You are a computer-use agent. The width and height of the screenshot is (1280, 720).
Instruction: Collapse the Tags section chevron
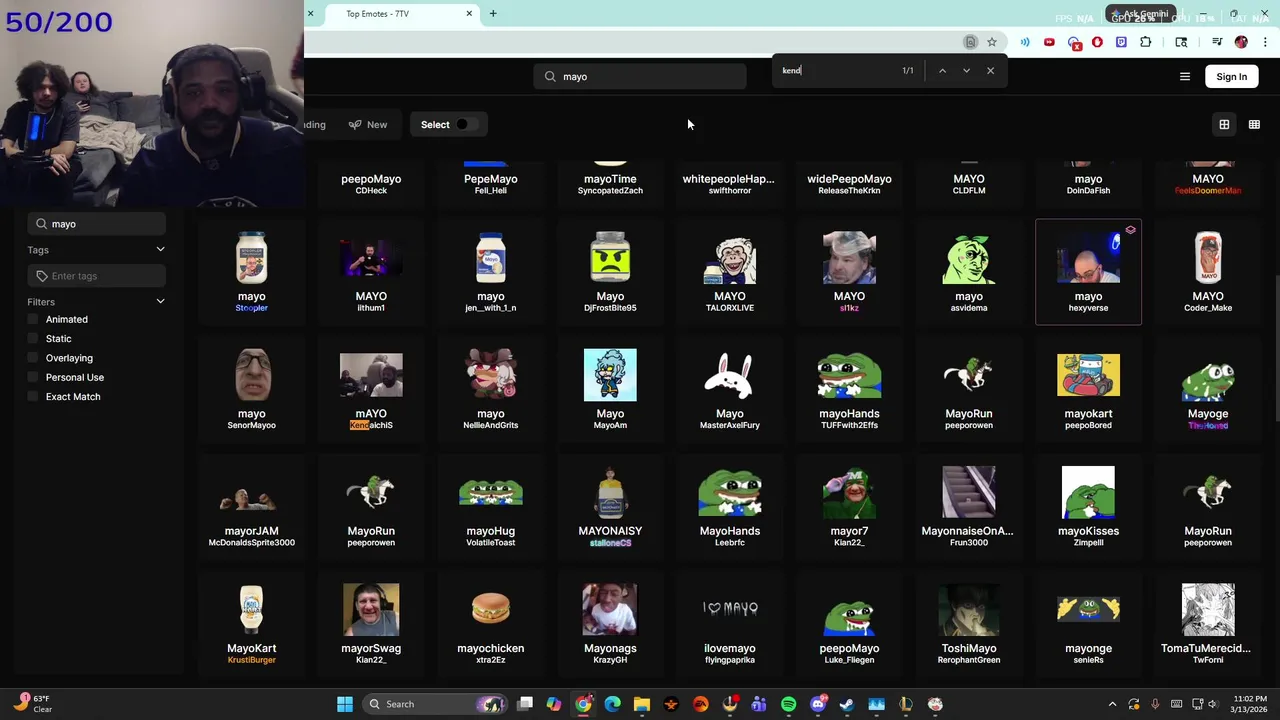[x=160, y=250]
